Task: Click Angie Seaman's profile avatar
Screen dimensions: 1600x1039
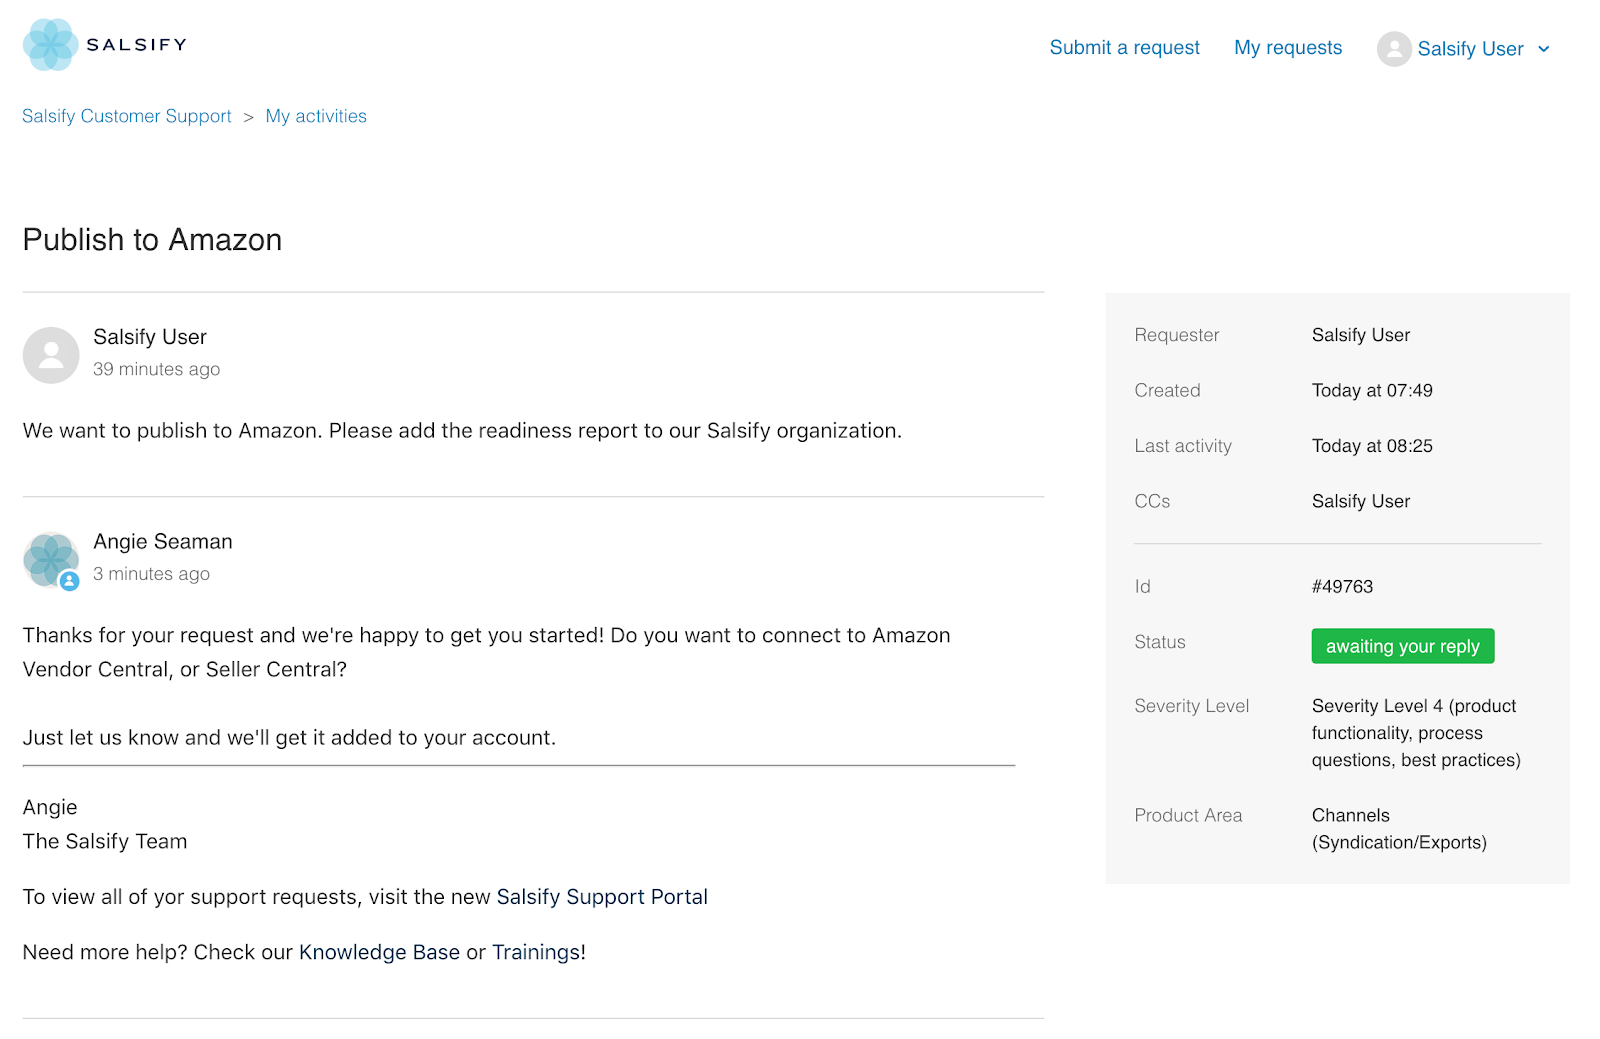Action: point(50,558)
